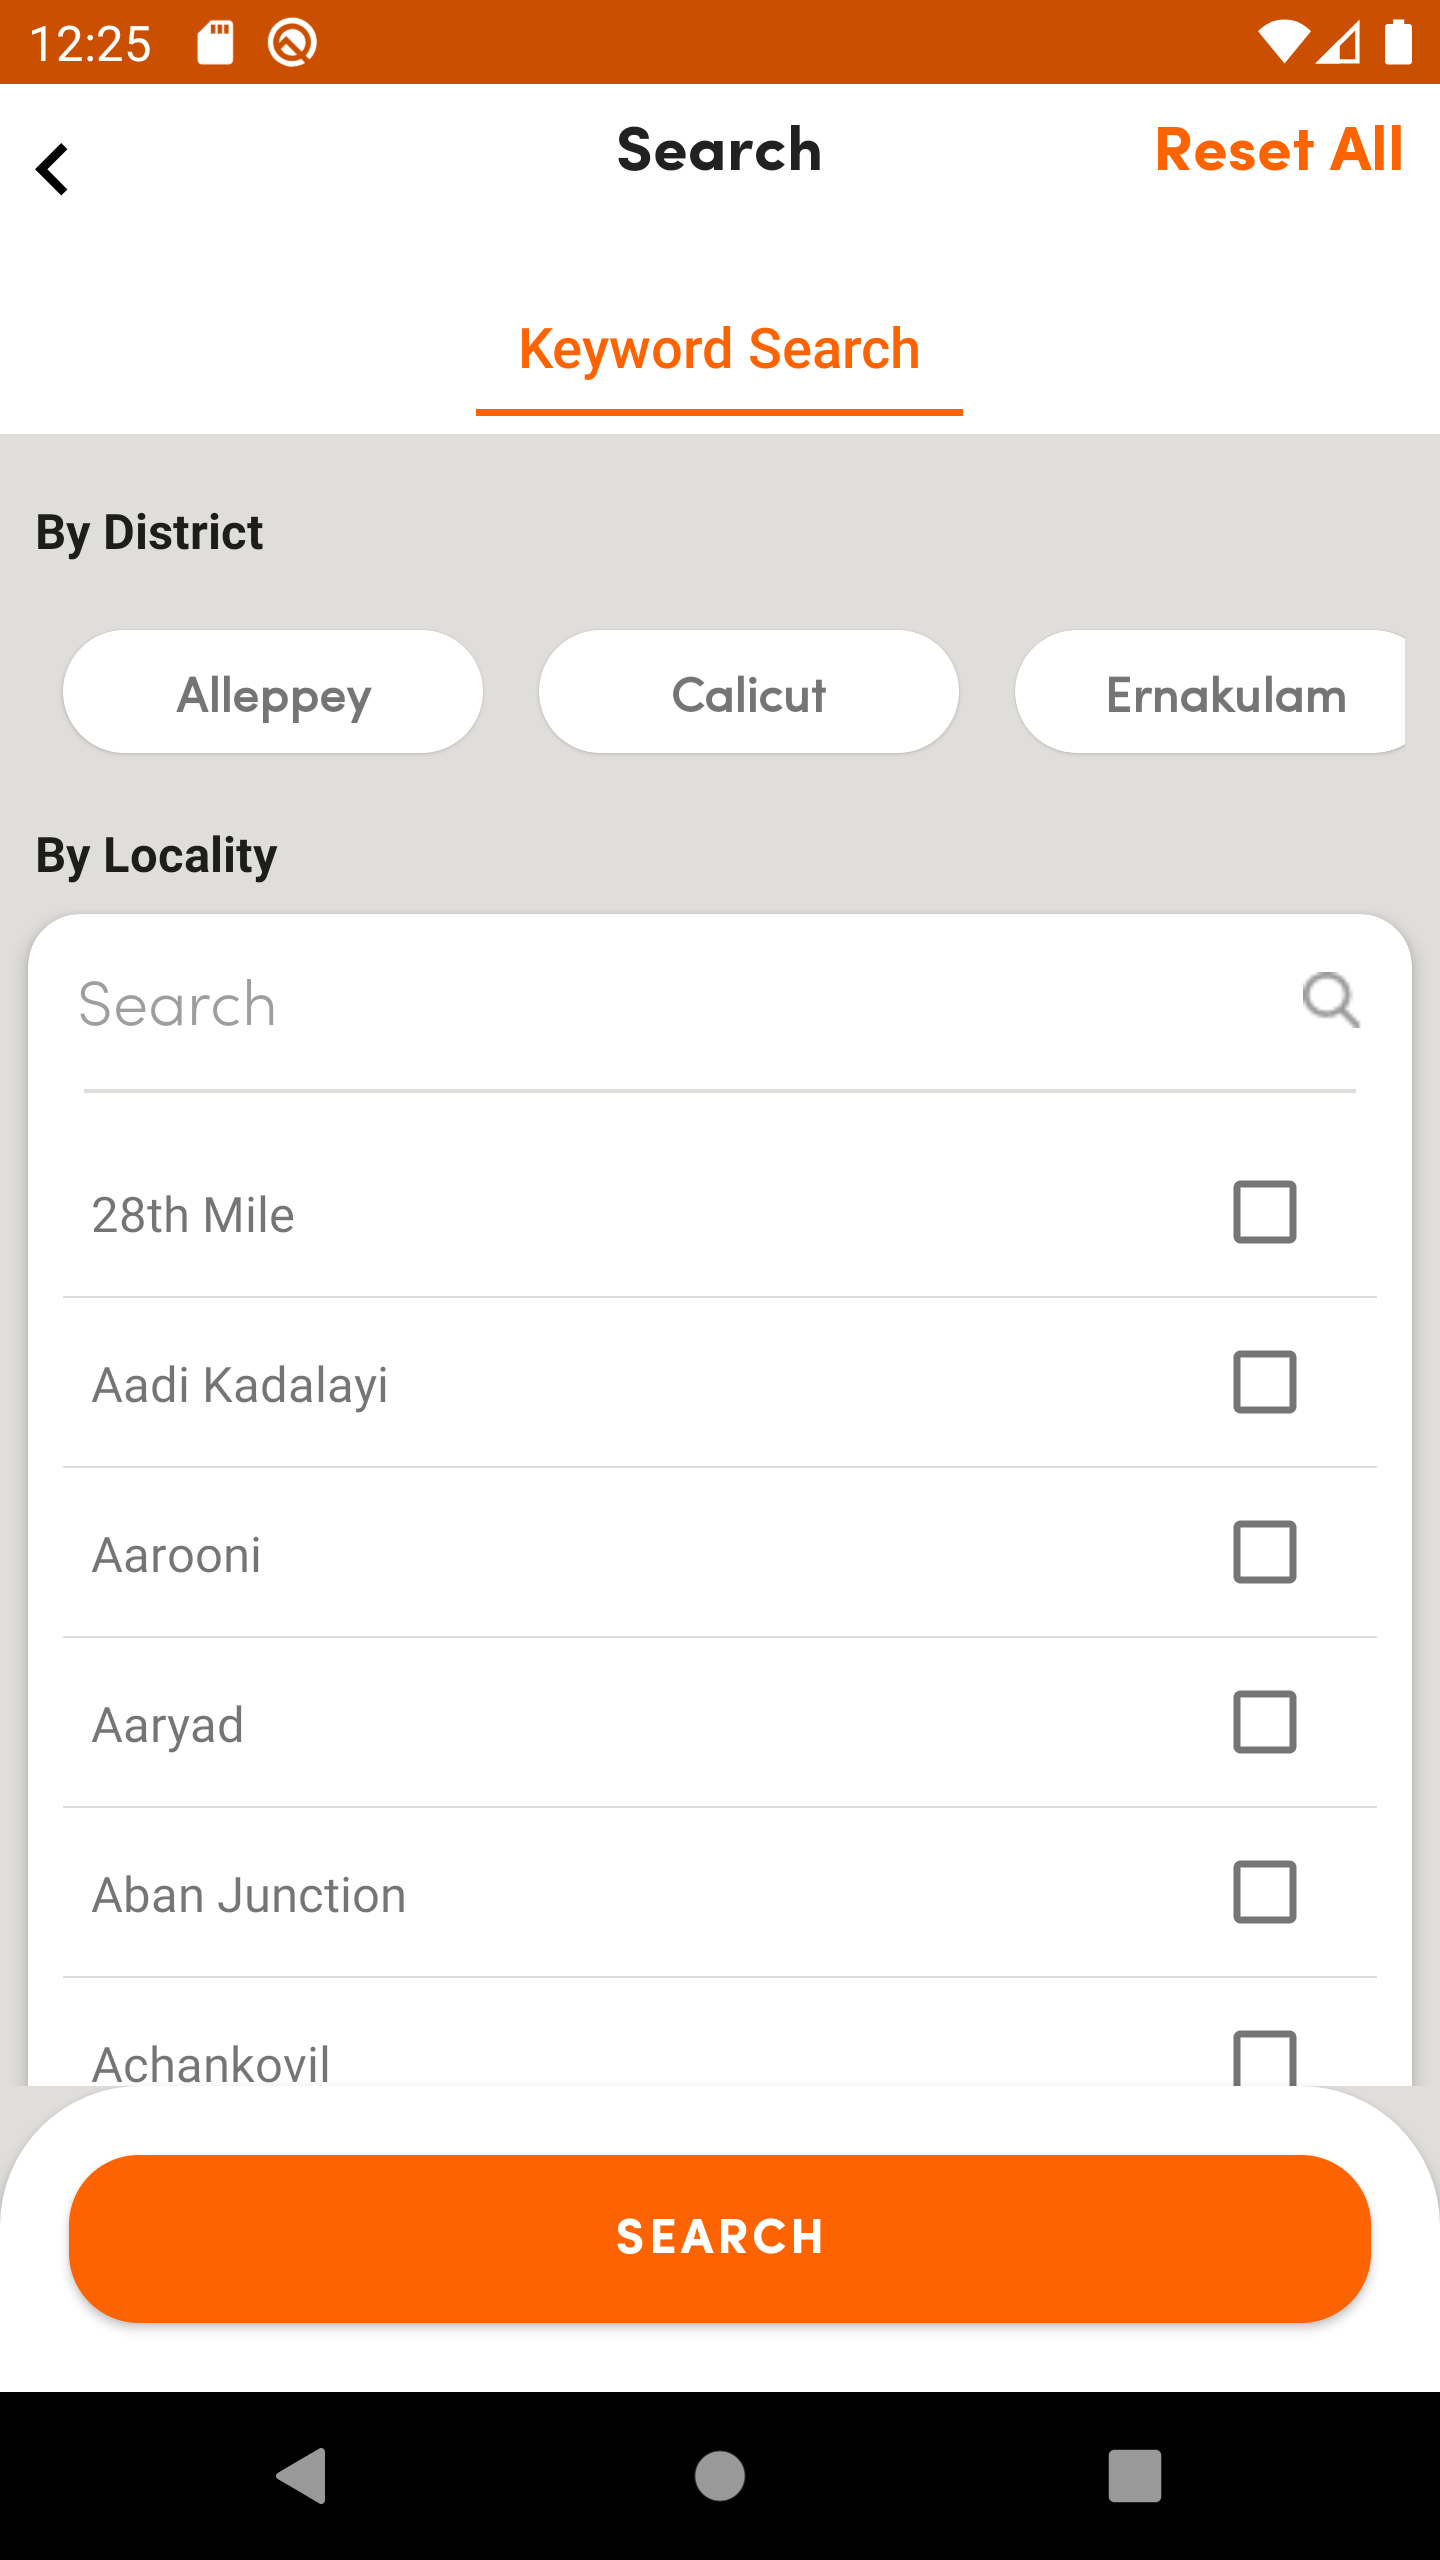Switch to the Keyword Search tab
The image size is (1440, 2560).
(x=719, y=350)
